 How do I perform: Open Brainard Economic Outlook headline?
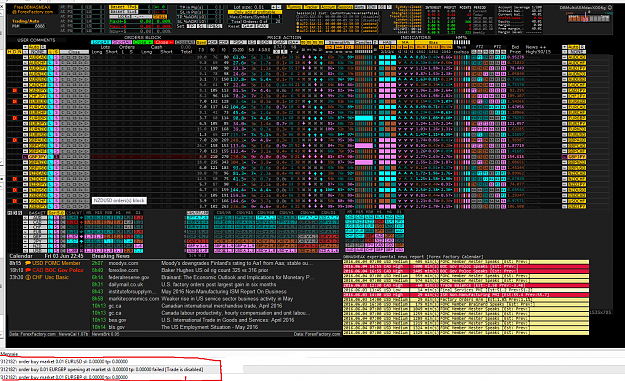[238, 277]
